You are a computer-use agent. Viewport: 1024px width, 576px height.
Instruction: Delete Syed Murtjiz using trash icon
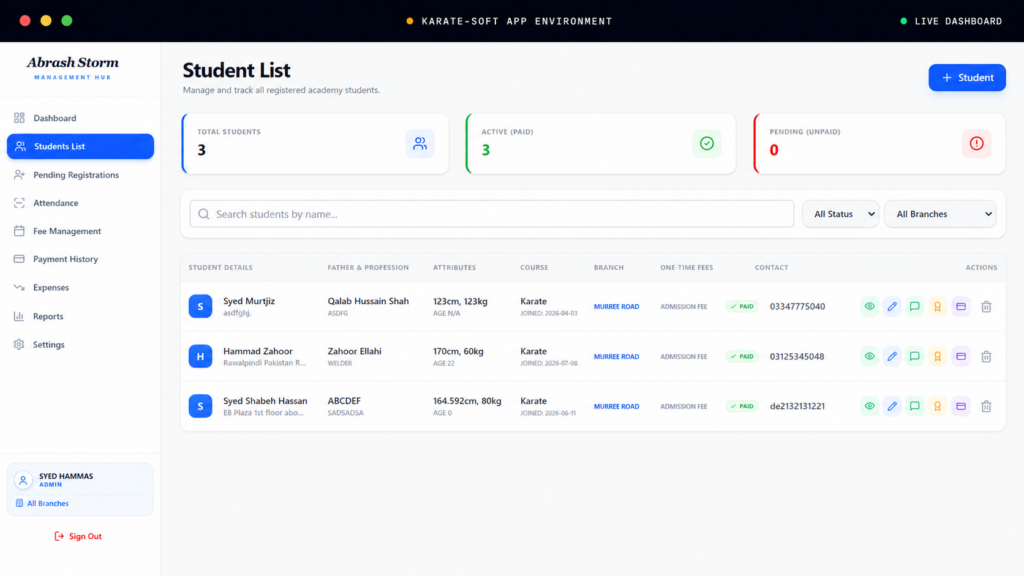(986, 306)
